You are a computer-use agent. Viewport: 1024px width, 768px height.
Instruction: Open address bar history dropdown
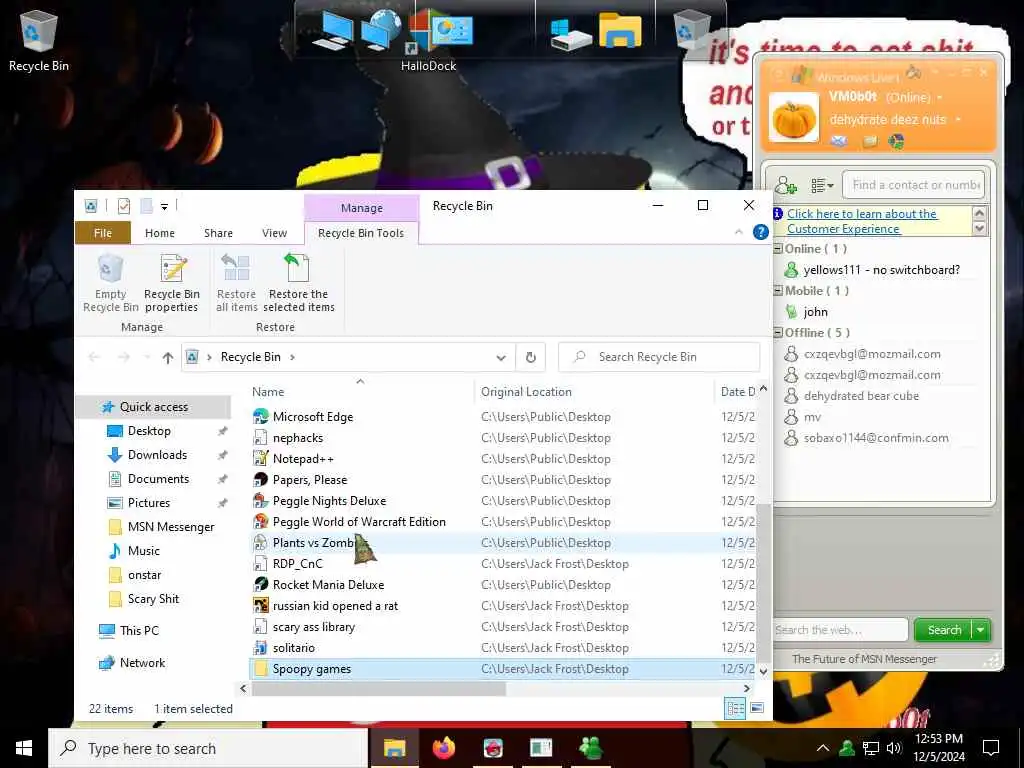(x=501, y=357)
